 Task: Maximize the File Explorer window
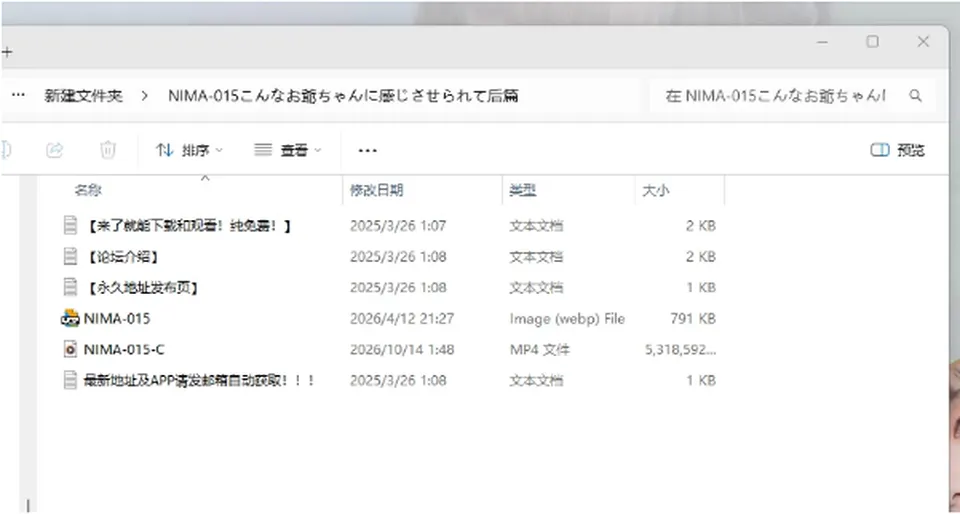[872, 42]
